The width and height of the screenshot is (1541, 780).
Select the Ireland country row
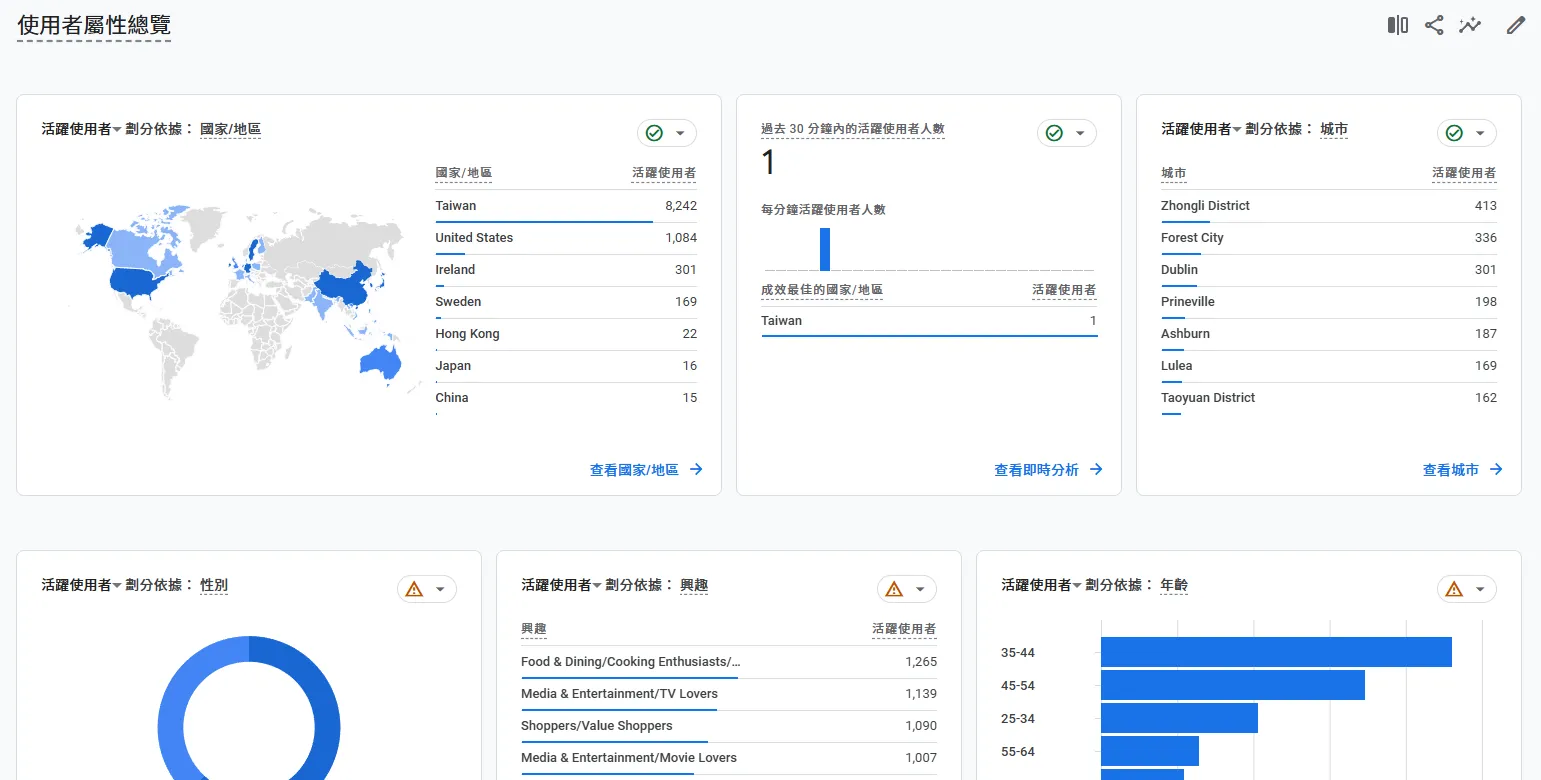(x=566, y=270)
